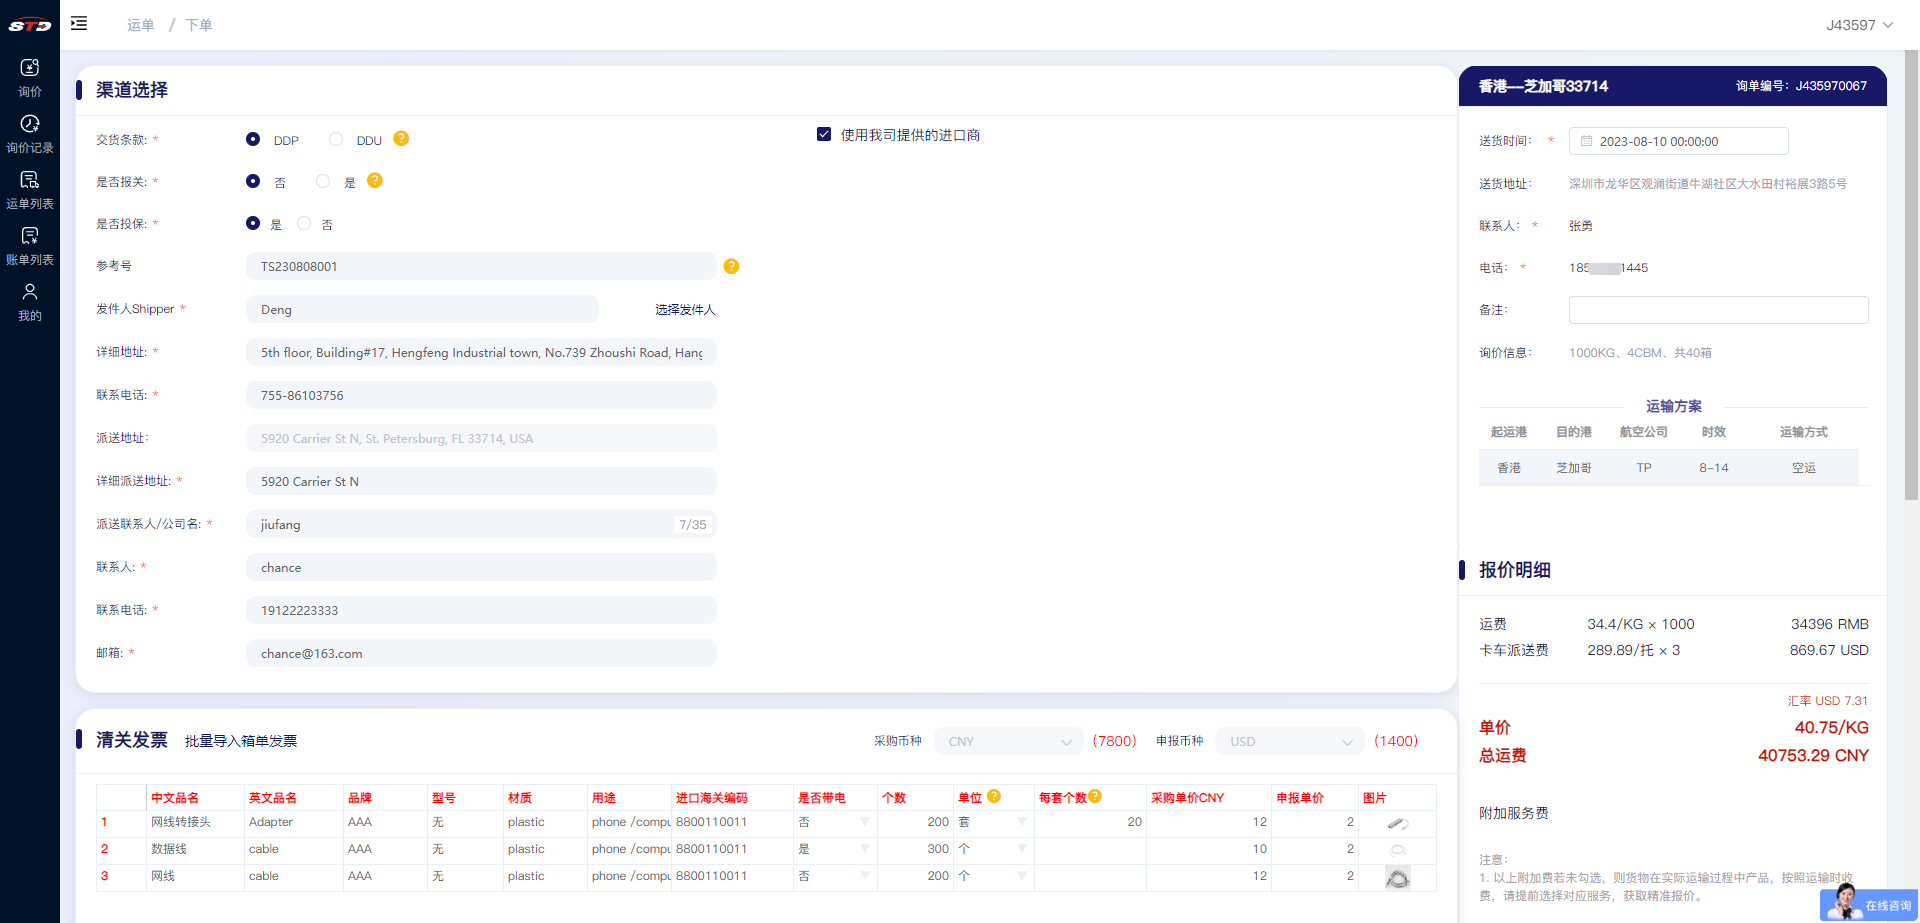This screenshot has width=1920, height=923.
Task: Click 批量导入箱单发票 batch import link
Action: click(x=241, y=741)
